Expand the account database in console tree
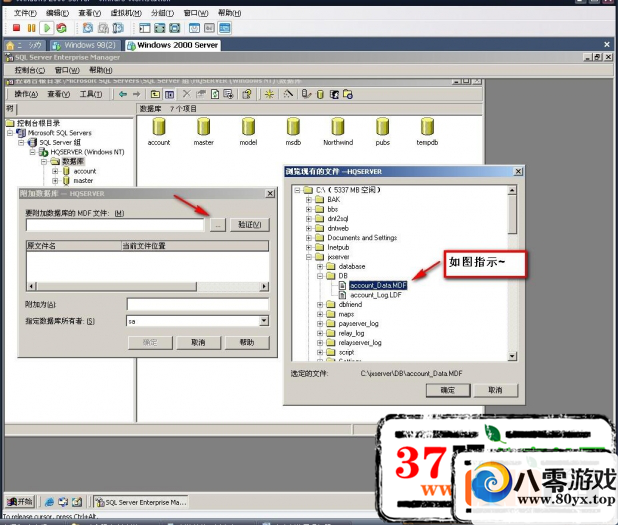 click(55, 171)
